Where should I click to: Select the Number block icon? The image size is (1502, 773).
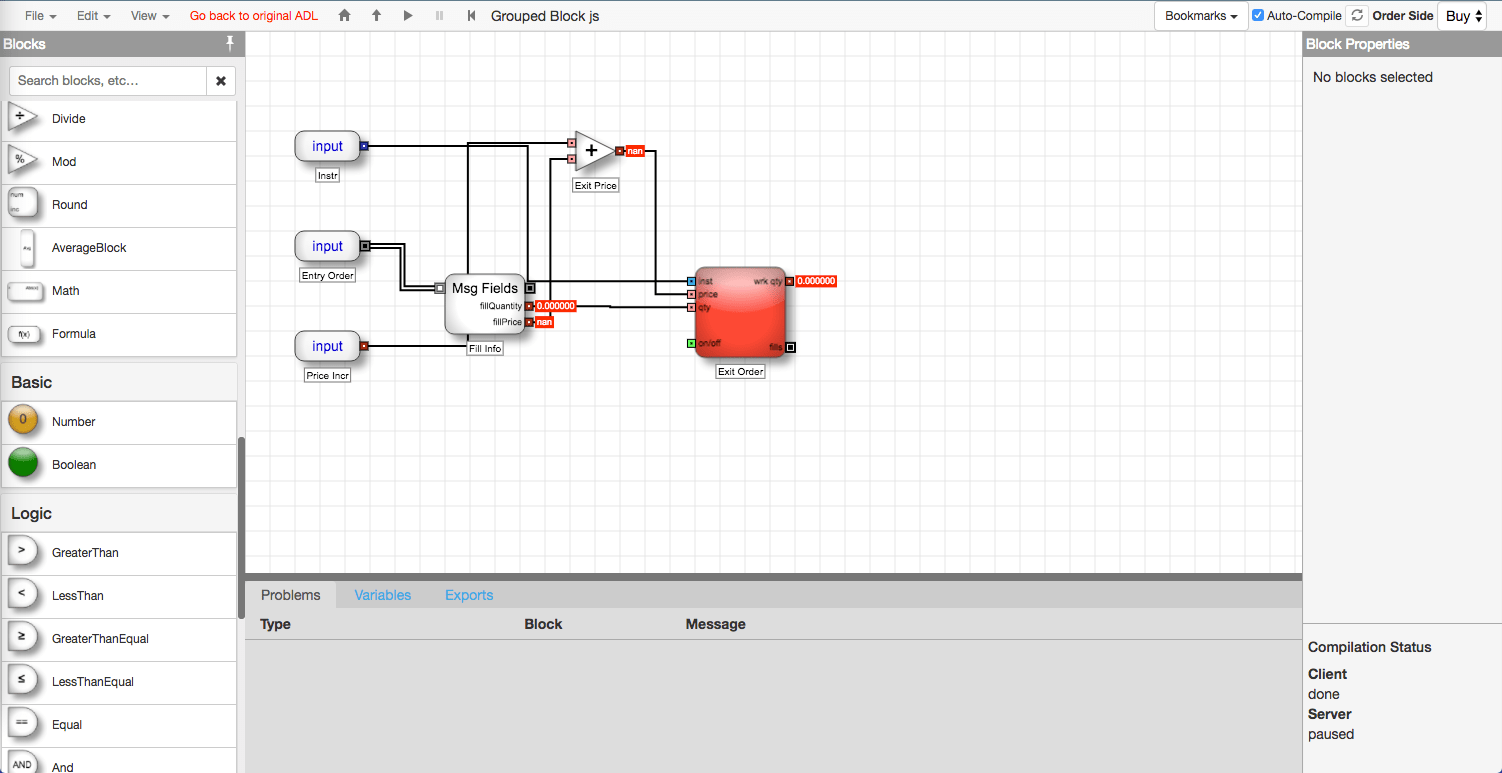click(x=23, y=421)
